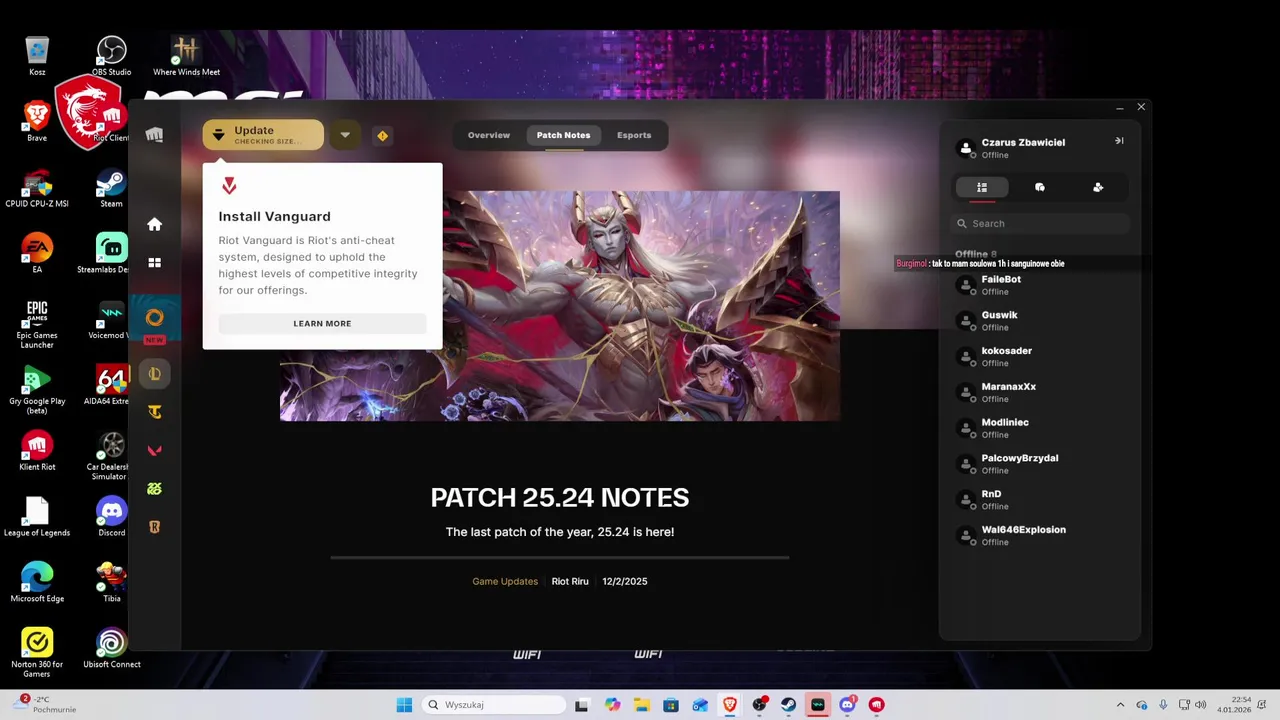Click Czarus Zbawiciel profile avatar
Image resolution: width=1280 pixels, height=720 pixels.
pos(966,148)
